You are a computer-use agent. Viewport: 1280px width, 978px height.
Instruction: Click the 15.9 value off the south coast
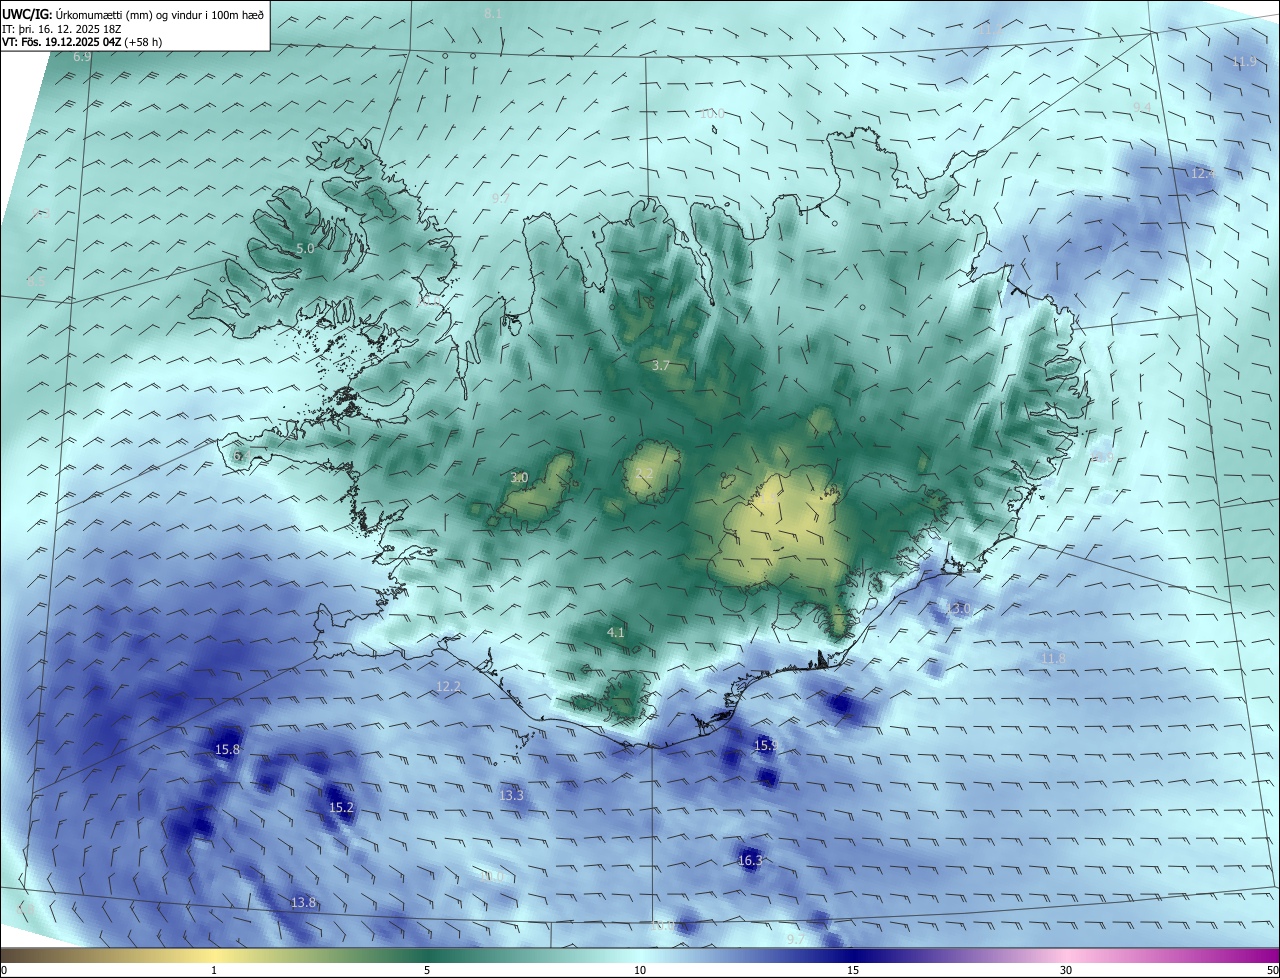click(x=765, y=745)
